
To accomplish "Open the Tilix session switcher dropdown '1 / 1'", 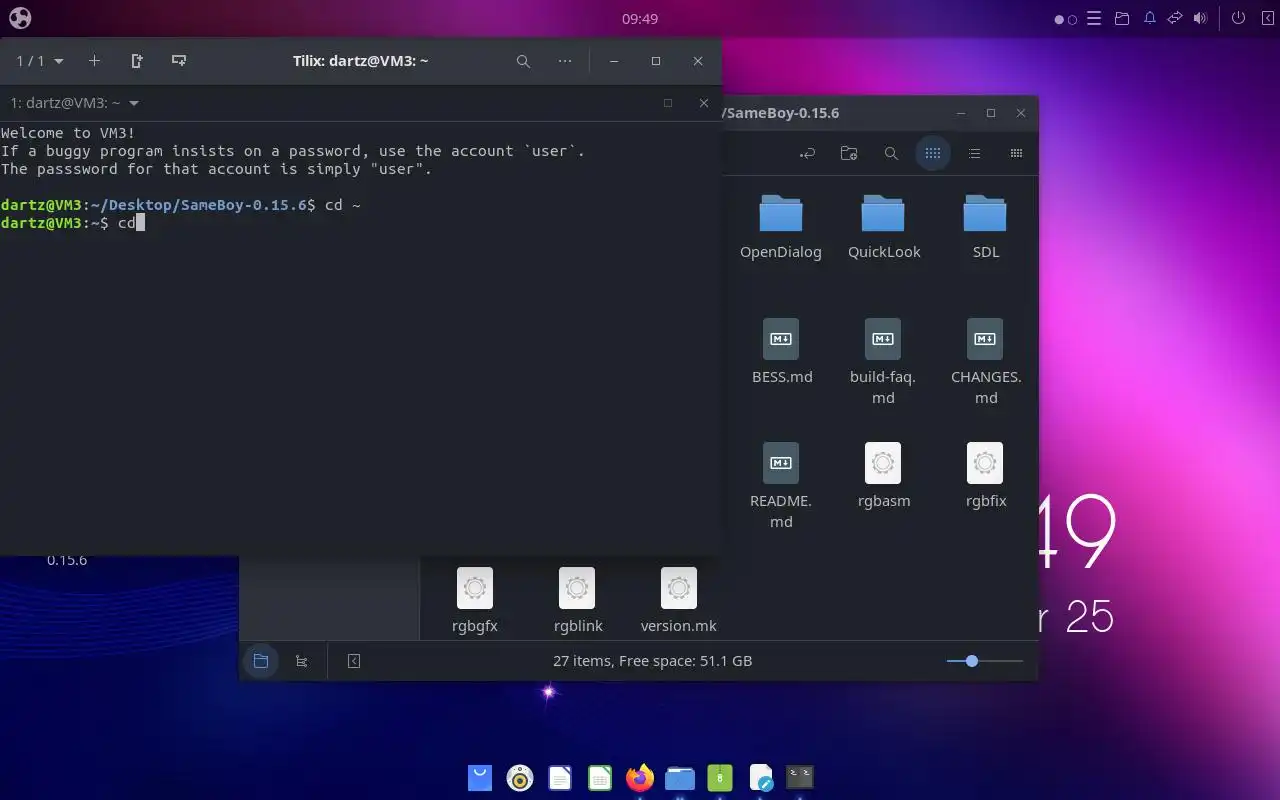I will [x=40, y=61].
